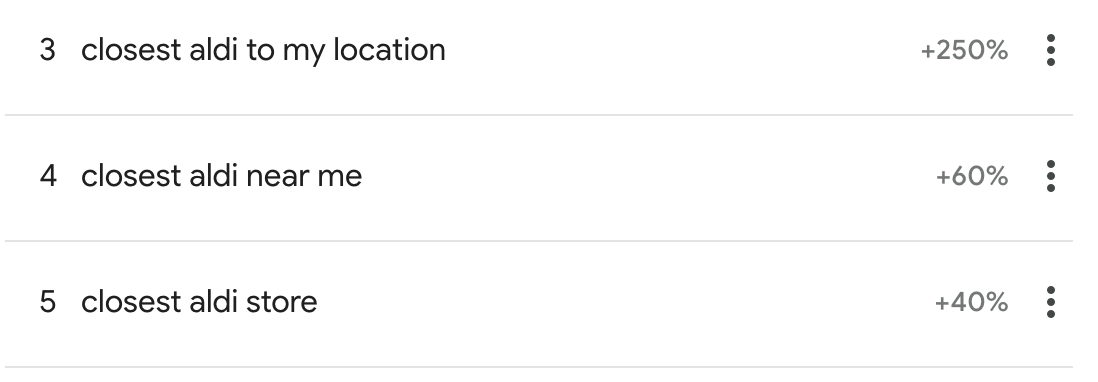
Task: Click divider line below 'closest aldi to my location'
Action: (539, 115)
